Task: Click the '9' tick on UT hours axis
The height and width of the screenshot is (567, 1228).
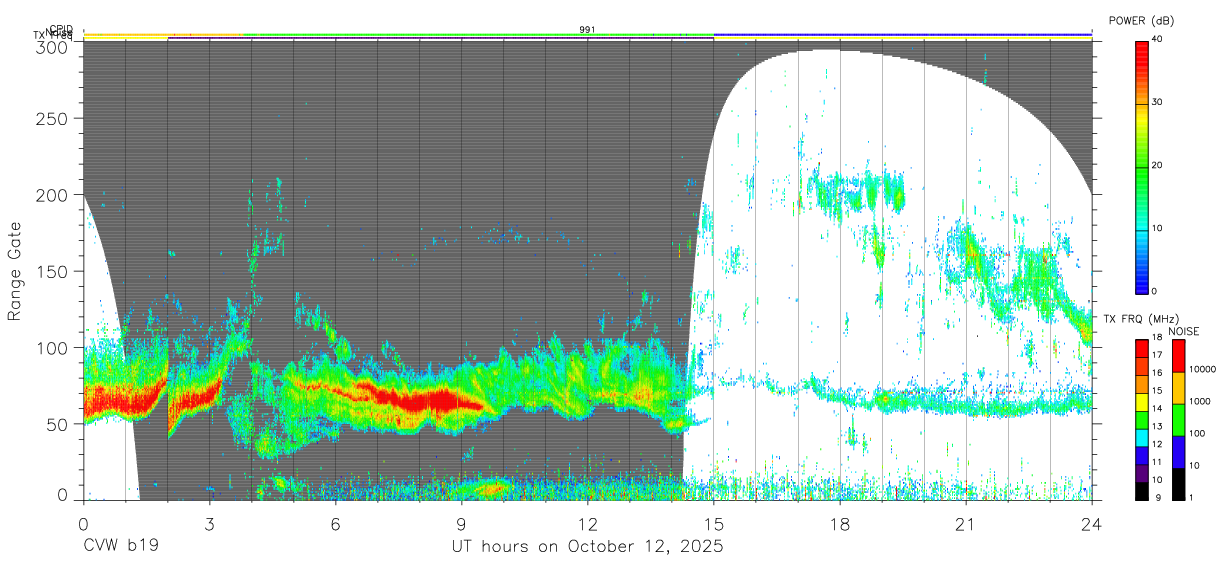Action: tap(462, 523)
